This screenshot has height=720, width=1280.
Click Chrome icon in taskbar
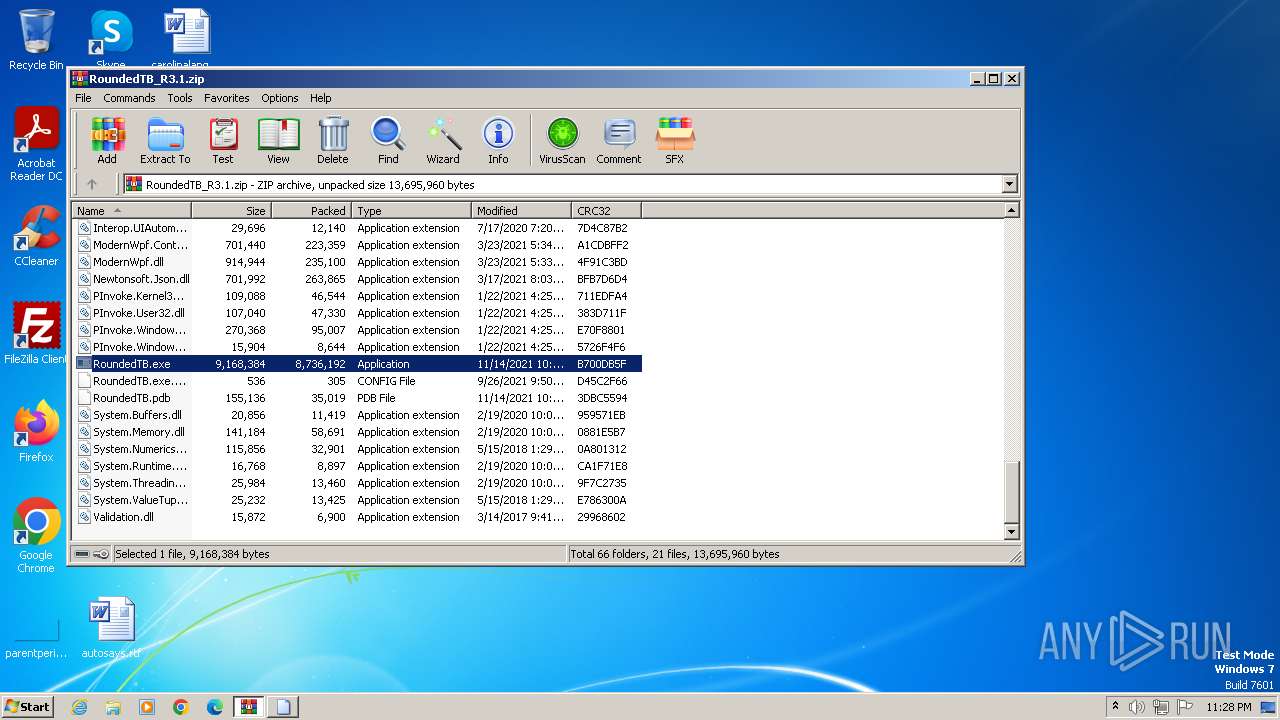181,707
